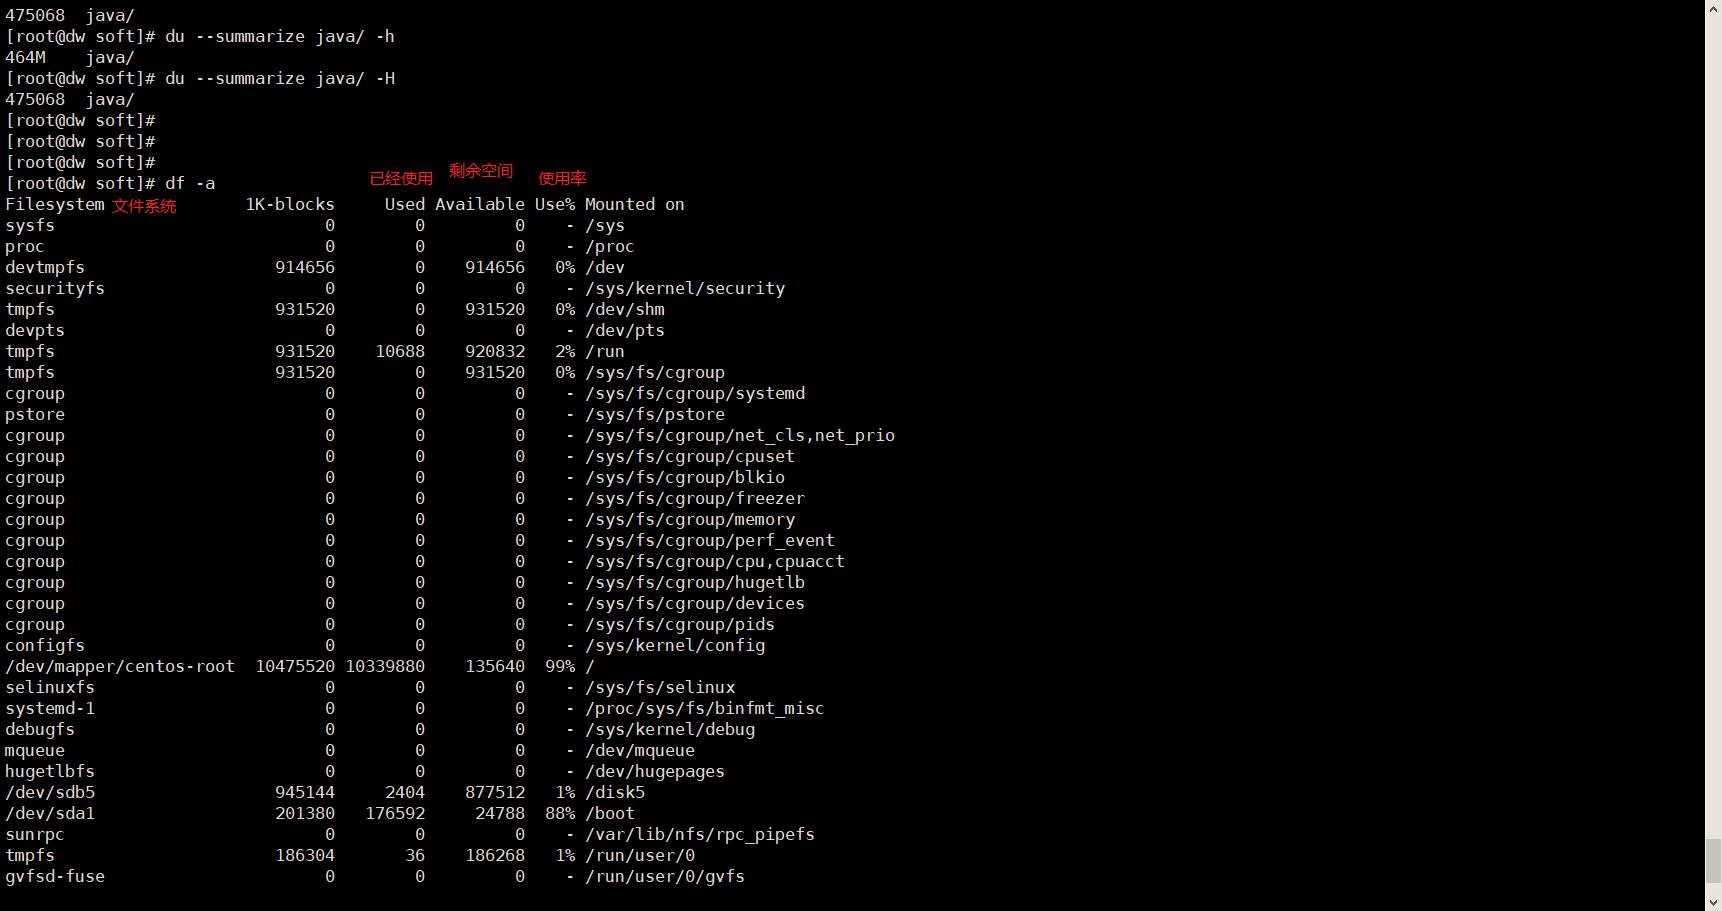
Task: Click the 'securityfs' filesystem name
Action: (55, 288)
